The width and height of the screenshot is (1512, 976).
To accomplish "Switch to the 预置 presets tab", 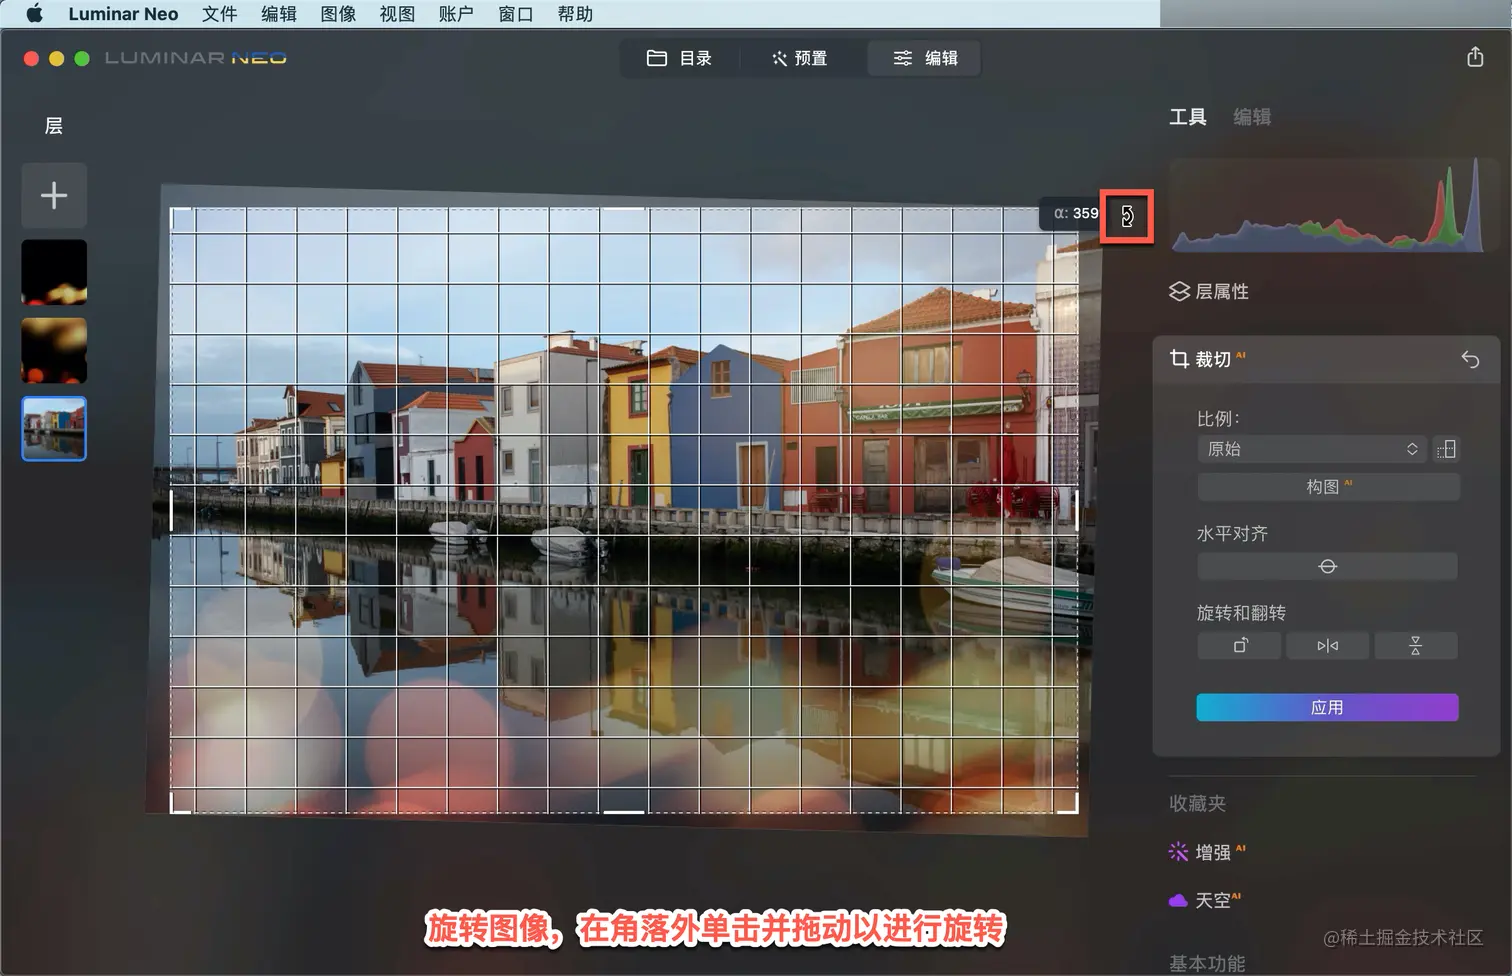I will [x=799, y=58].
